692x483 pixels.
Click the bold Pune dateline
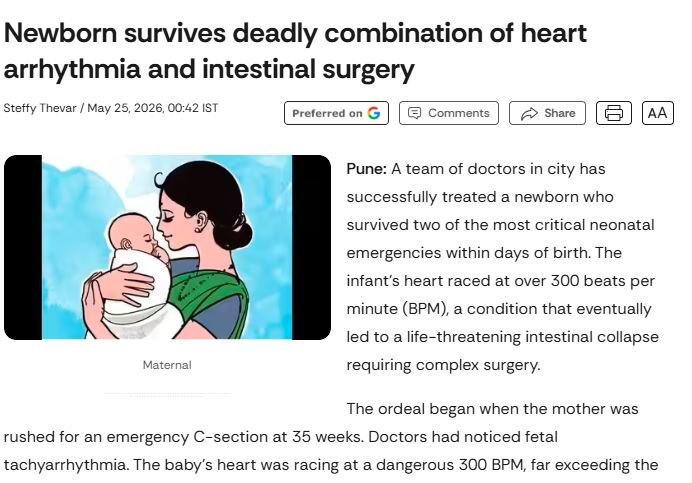tap(366, 169)
